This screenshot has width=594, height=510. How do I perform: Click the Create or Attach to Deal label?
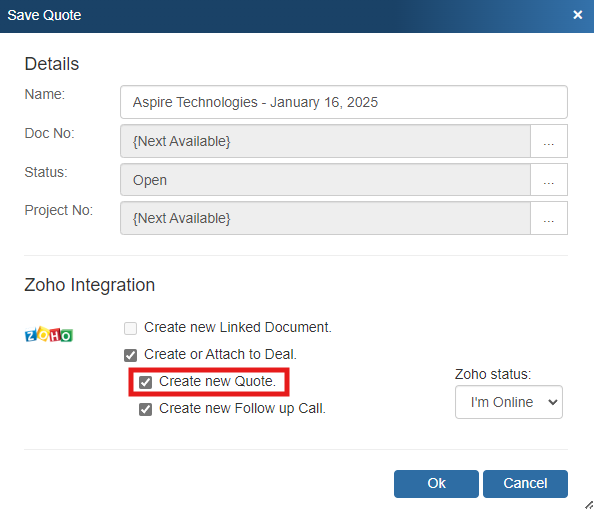click(220, 354)
